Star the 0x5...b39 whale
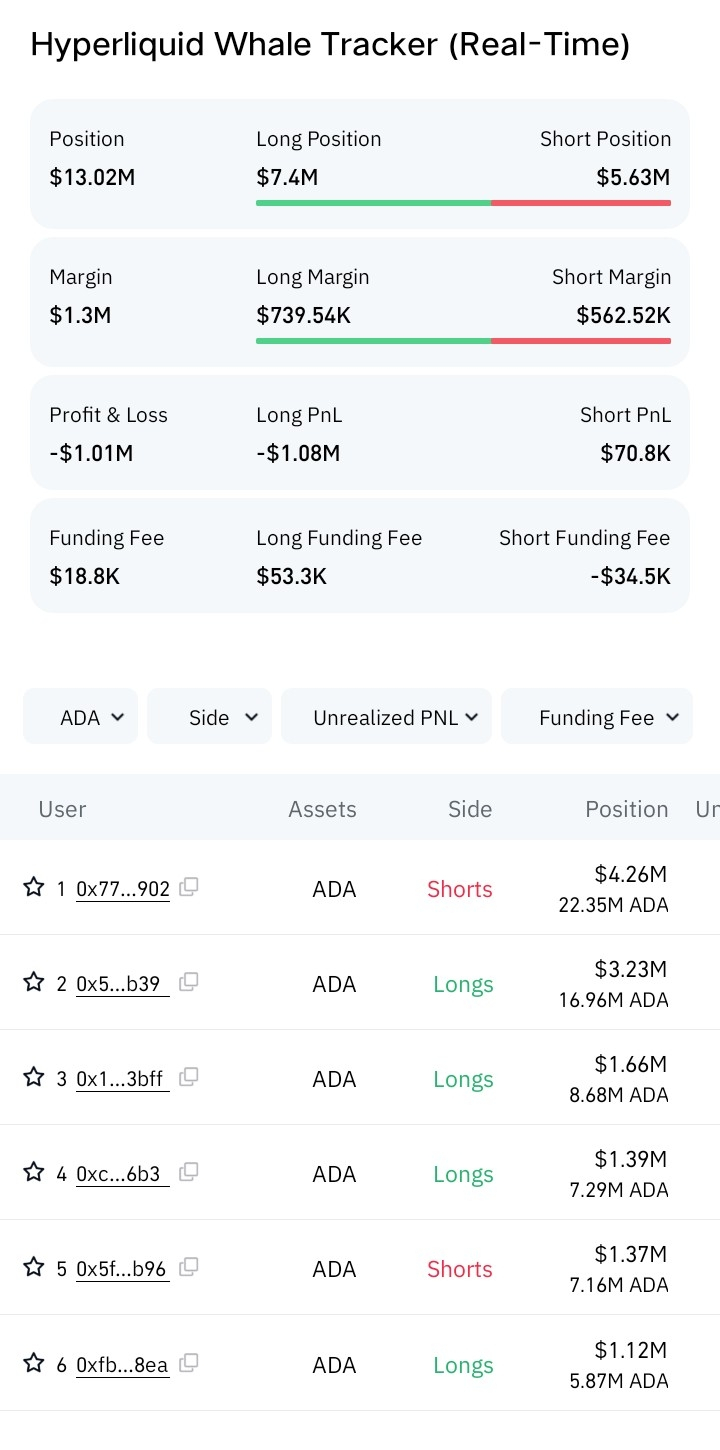Screen dimensions: 720x1450 click(x=34, y=982)
